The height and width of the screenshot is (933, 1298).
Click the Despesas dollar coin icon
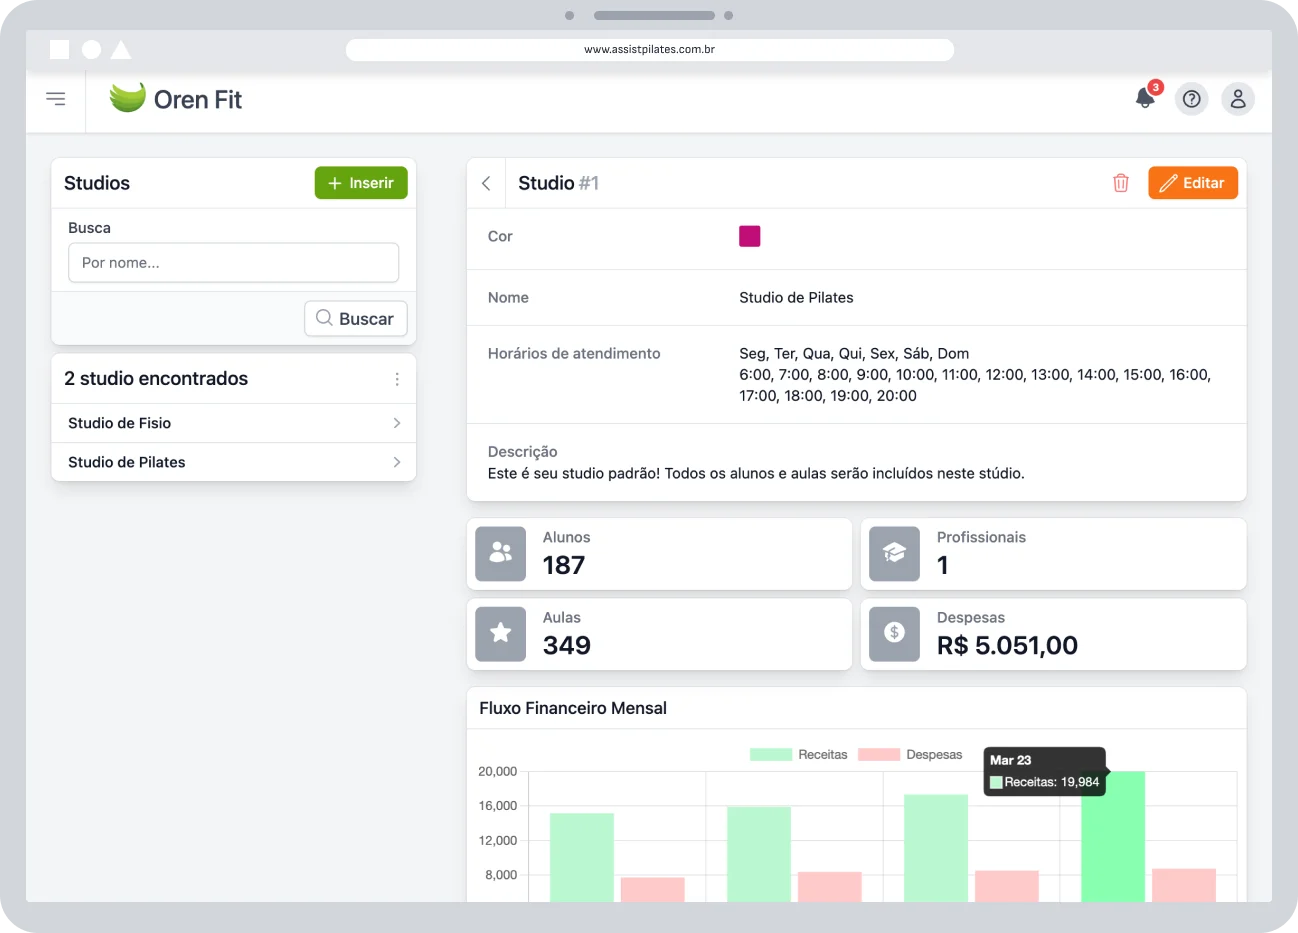(894, 634)
